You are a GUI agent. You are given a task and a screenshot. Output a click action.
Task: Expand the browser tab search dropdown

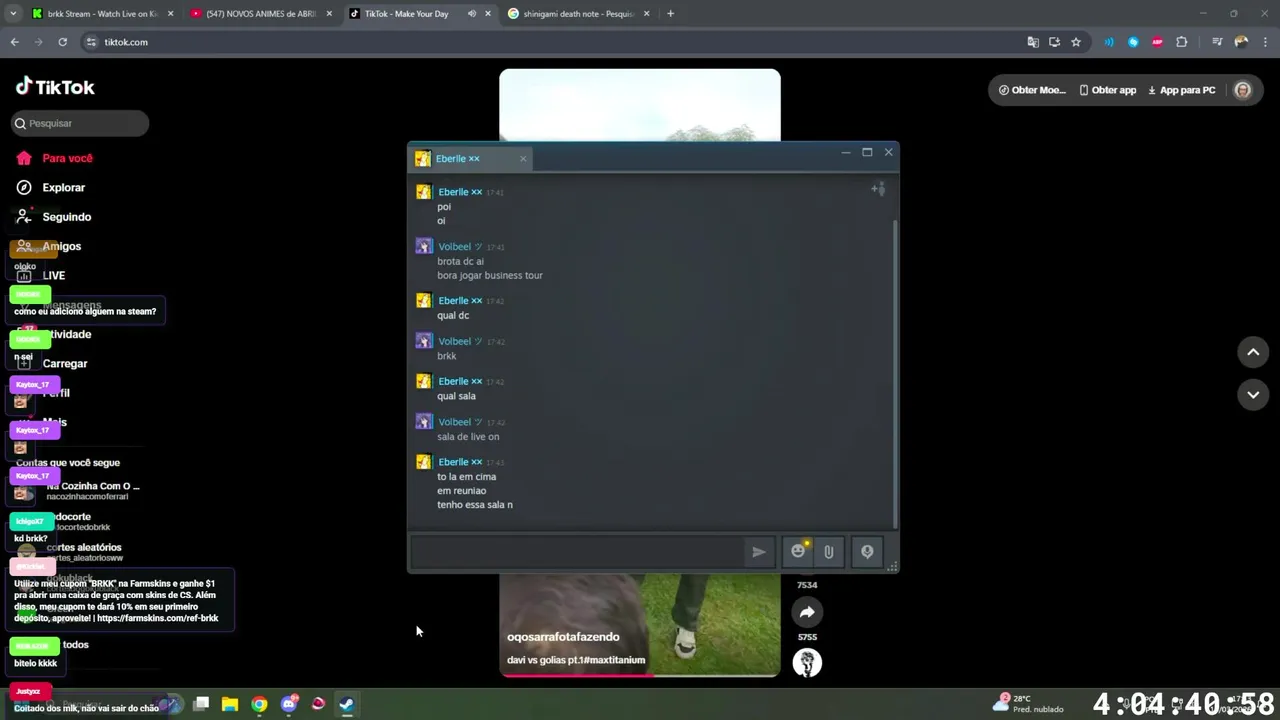(x=13, y=14)
